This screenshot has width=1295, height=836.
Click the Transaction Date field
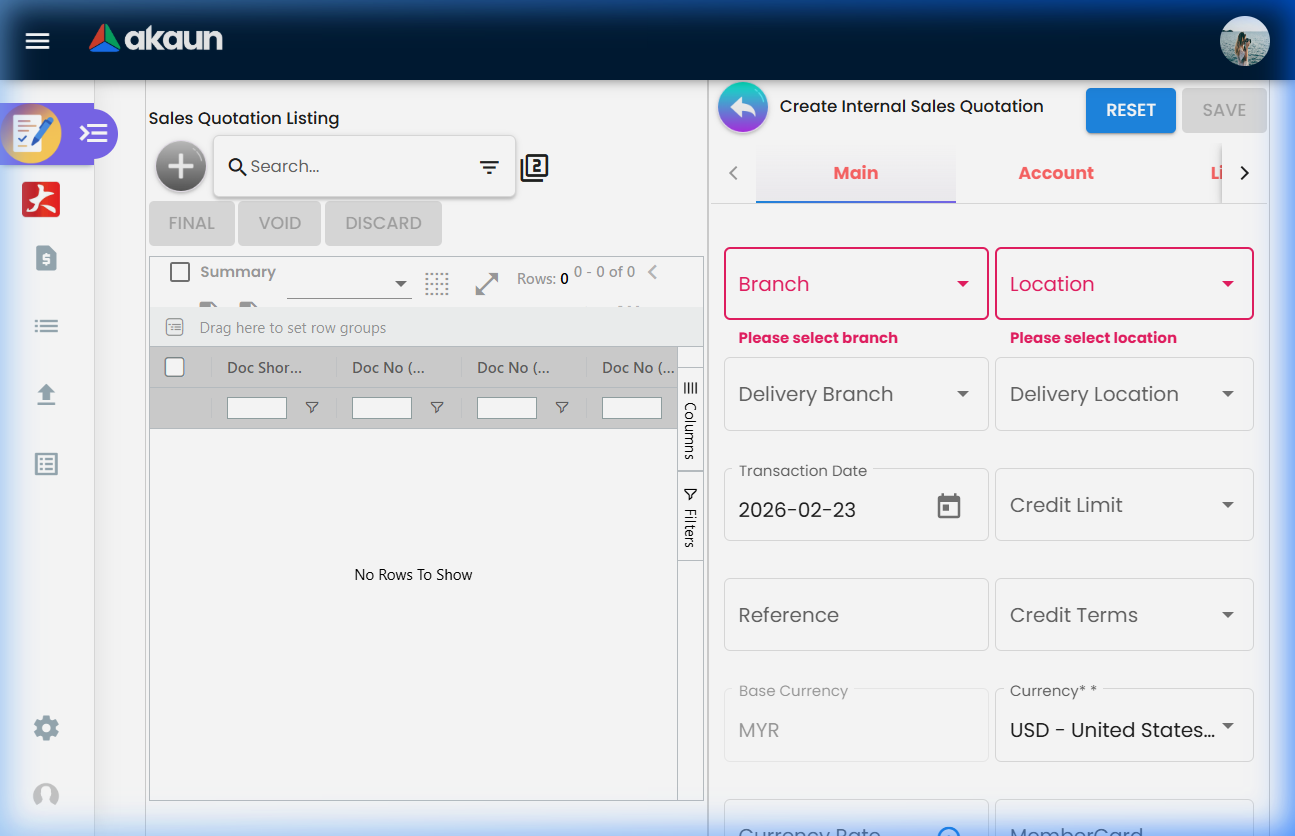[x=855, y=504]
